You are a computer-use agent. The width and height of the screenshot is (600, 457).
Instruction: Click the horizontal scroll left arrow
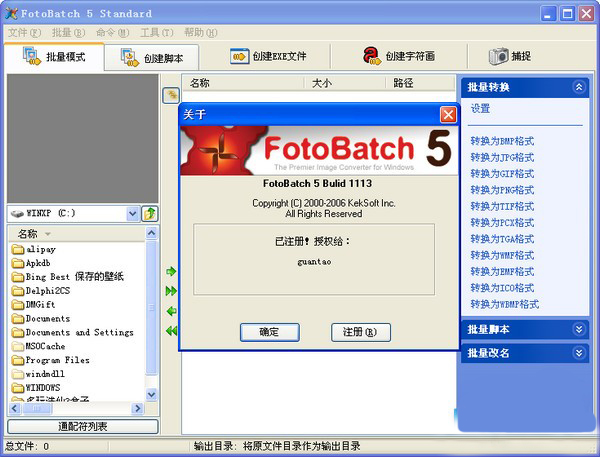(x=15, y=408)
